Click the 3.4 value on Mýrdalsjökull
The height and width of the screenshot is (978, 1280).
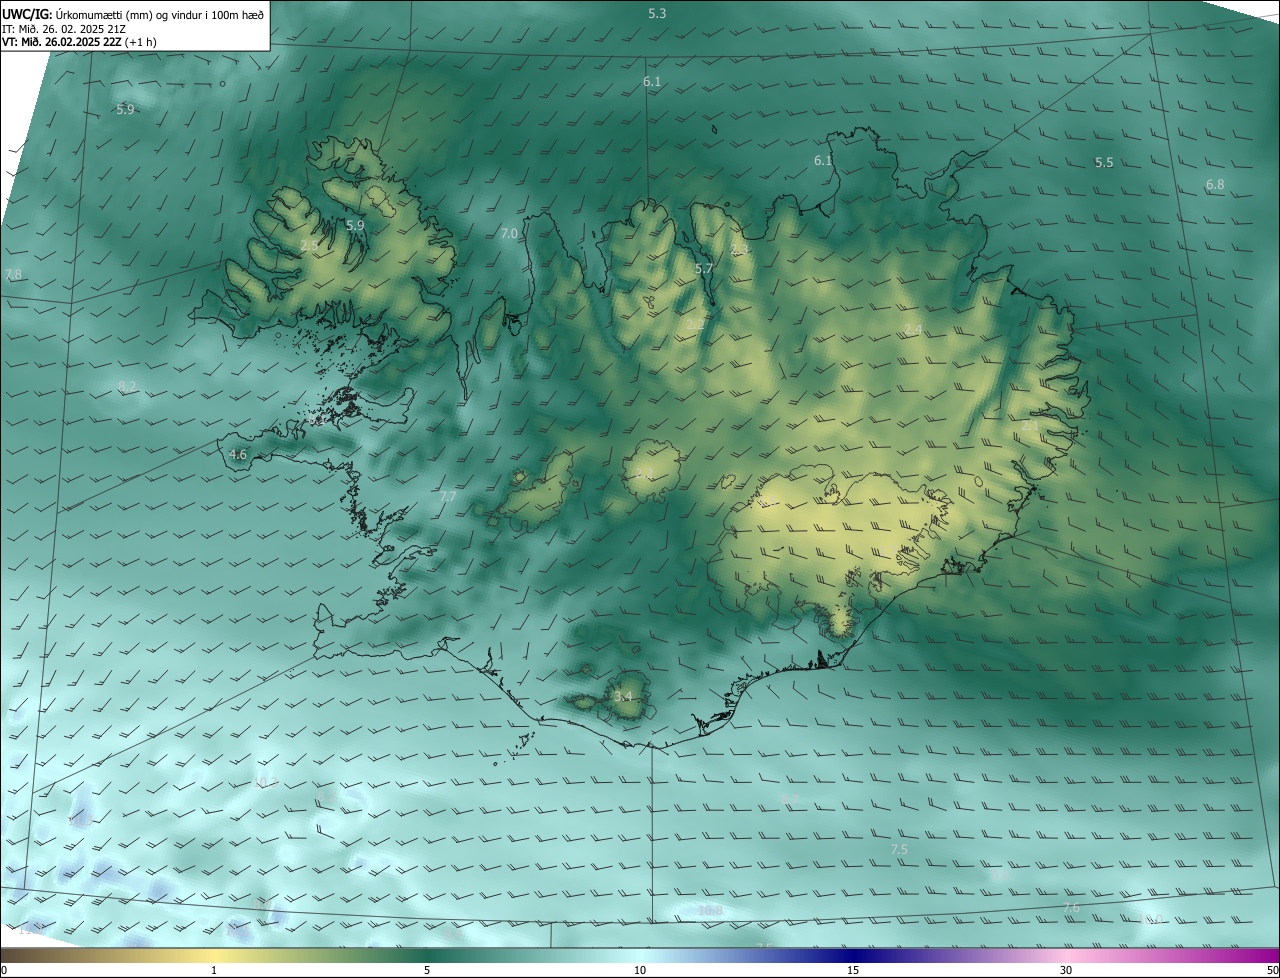point(624,696)
